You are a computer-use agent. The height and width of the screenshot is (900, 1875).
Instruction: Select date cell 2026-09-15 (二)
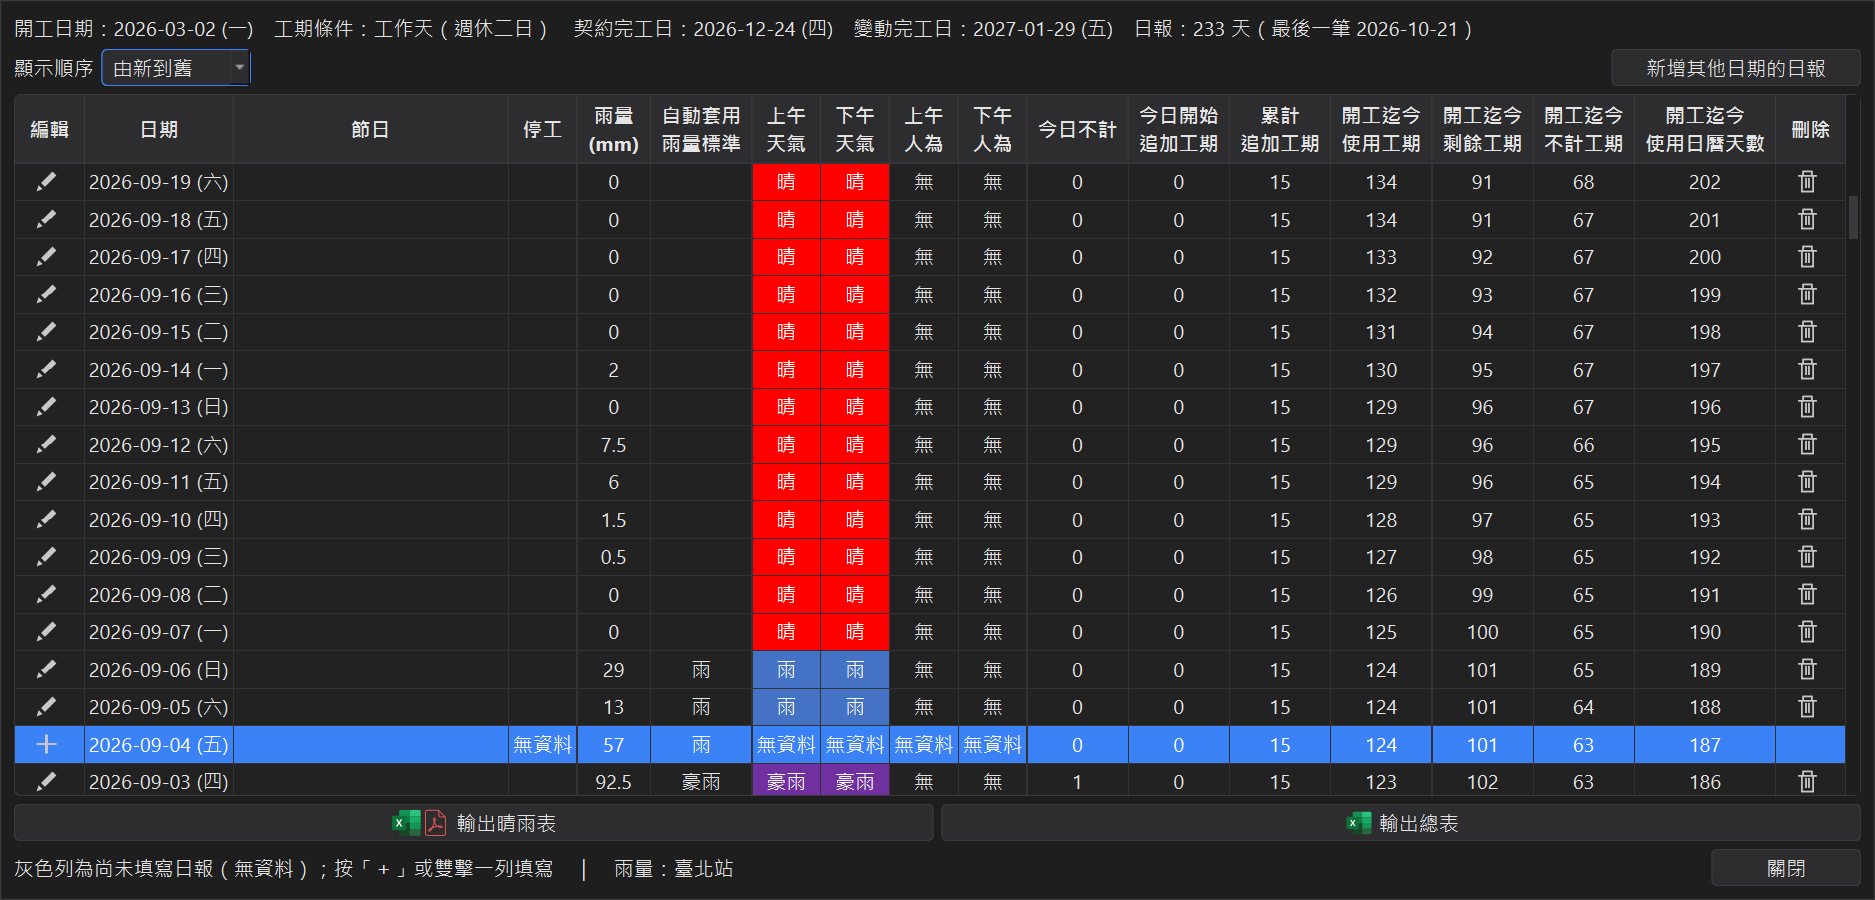pyautogui.click(x=159, y=332)
